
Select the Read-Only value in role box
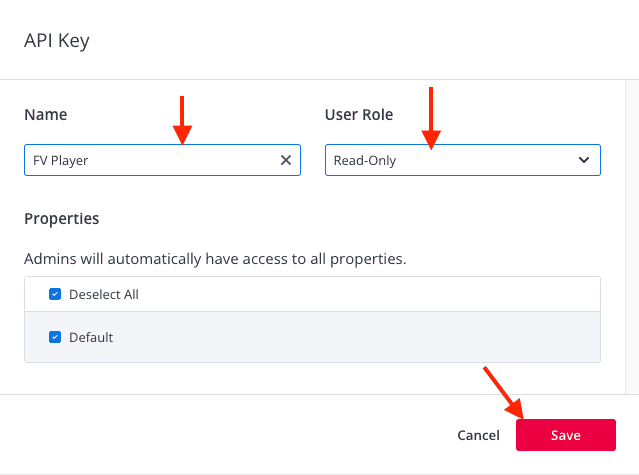[365, 161]
